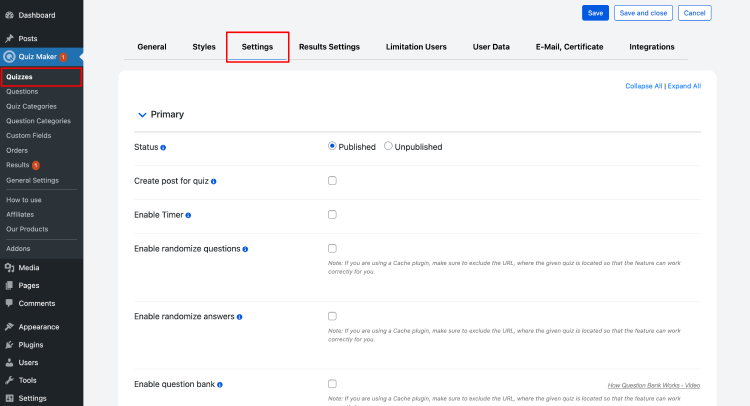Viewport: 750px width, 406px height.
Task: Click info icon beside Create post for quiz
Action: pyautogui.click(x=213, y=182)
